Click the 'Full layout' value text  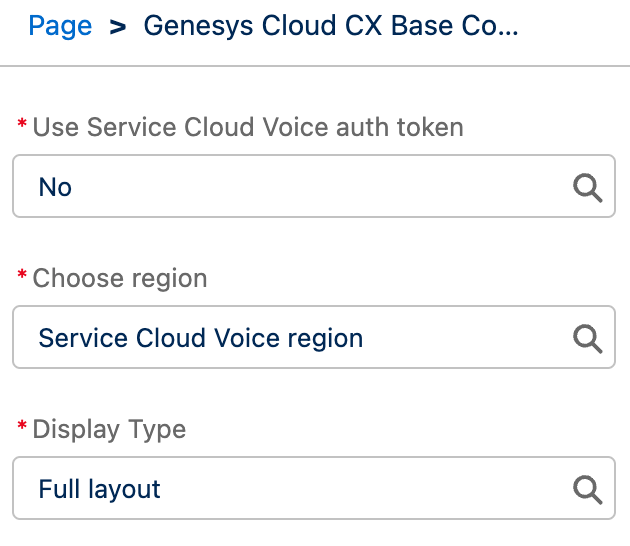pyautogui.click(x=100, y=489)
